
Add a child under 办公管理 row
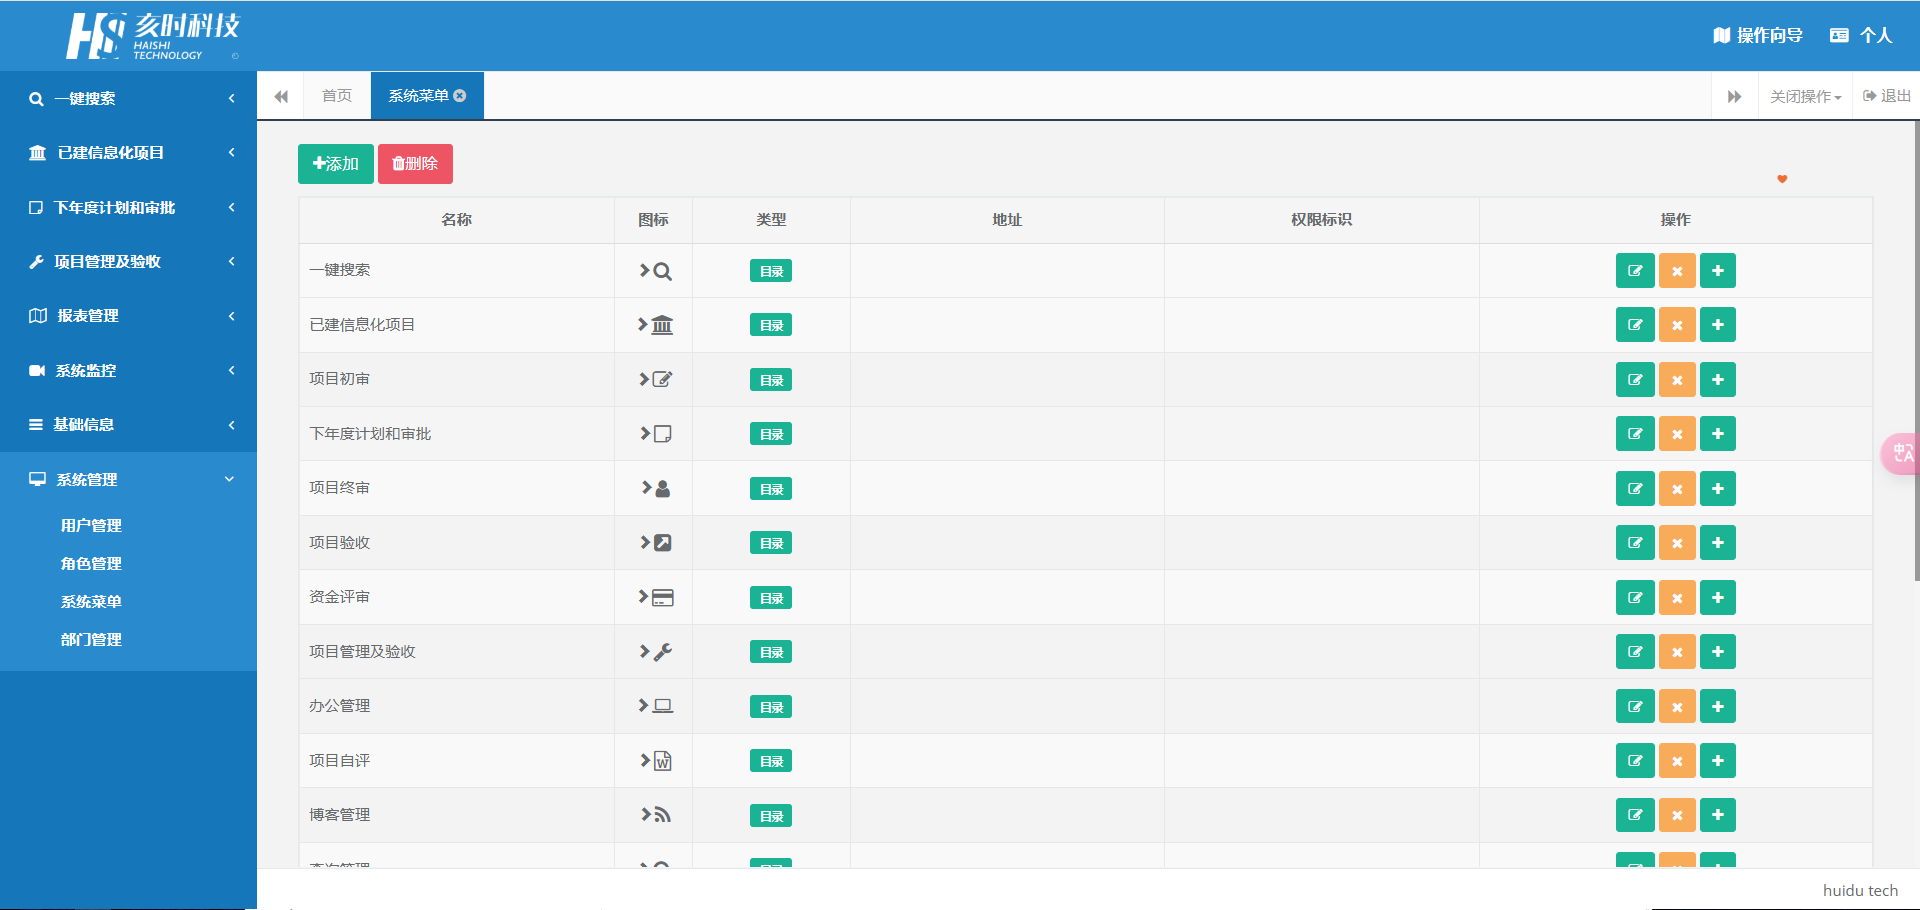(1718, 707)
